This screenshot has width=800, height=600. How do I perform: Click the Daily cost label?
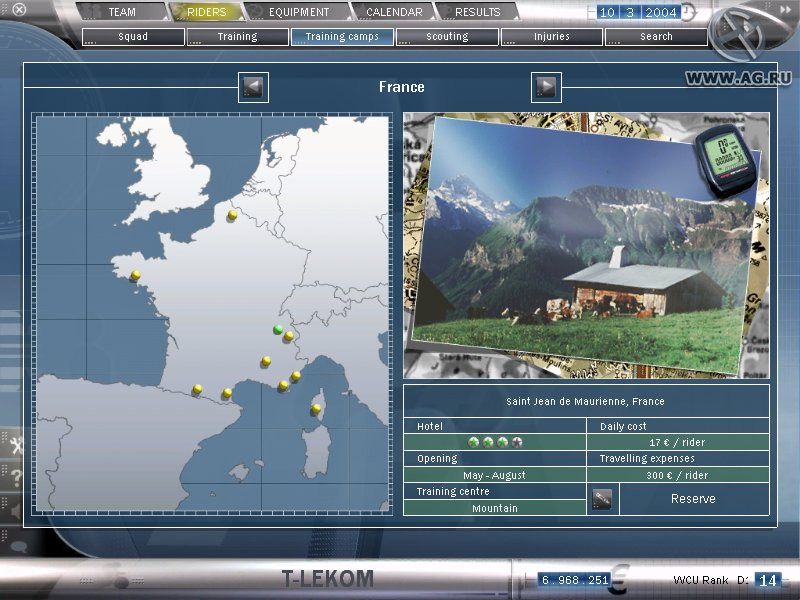pyautogui.click(x=623, y=427)
